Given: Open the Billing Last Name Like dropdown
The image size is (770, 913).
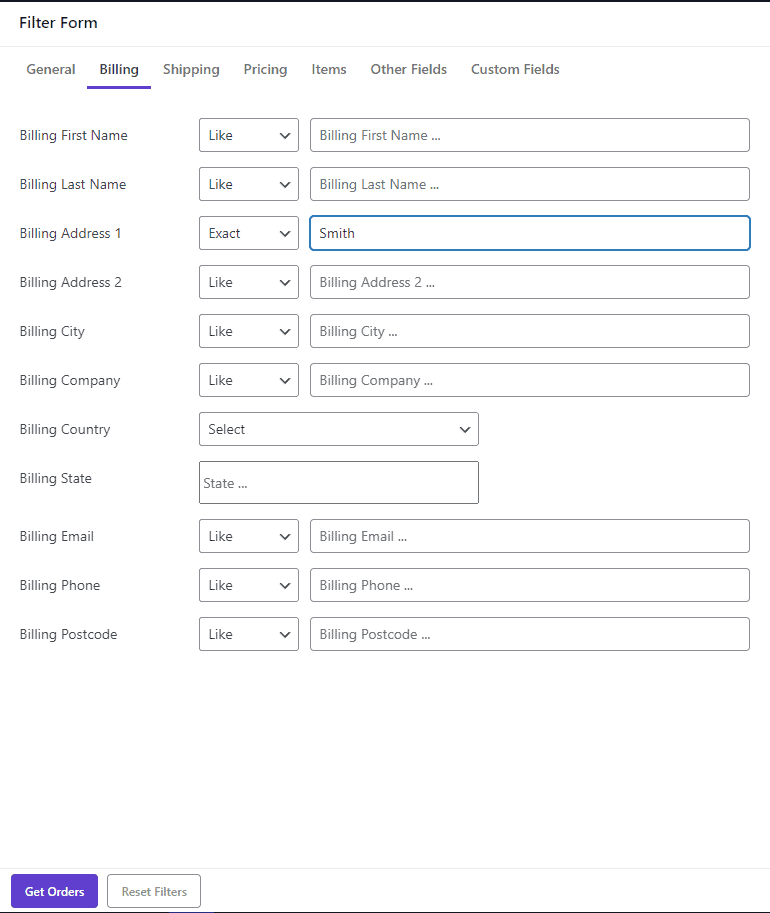Looking at the screenshot, I should click(x=248, y=184).
